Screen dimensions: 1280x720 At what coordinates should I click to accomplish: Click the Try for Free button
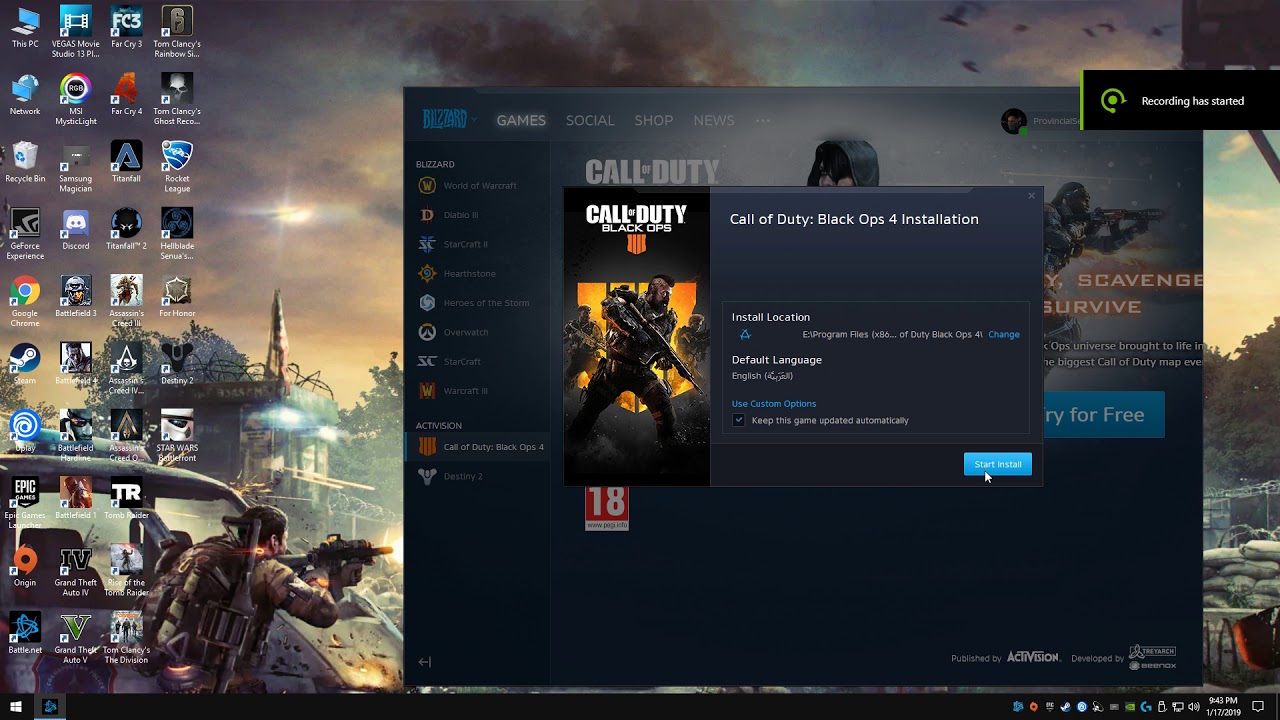(x=1104, y=414)
